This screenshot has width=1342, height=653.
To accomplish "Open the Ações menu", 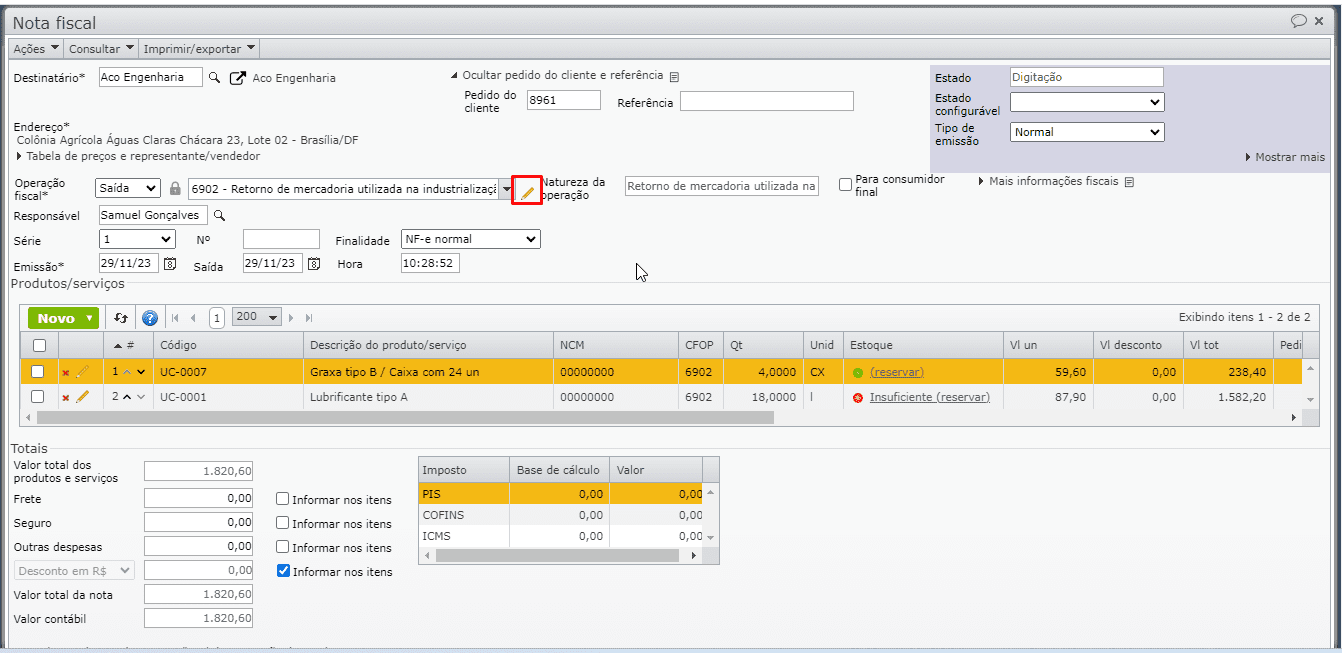I will click(x=37, y=48).
